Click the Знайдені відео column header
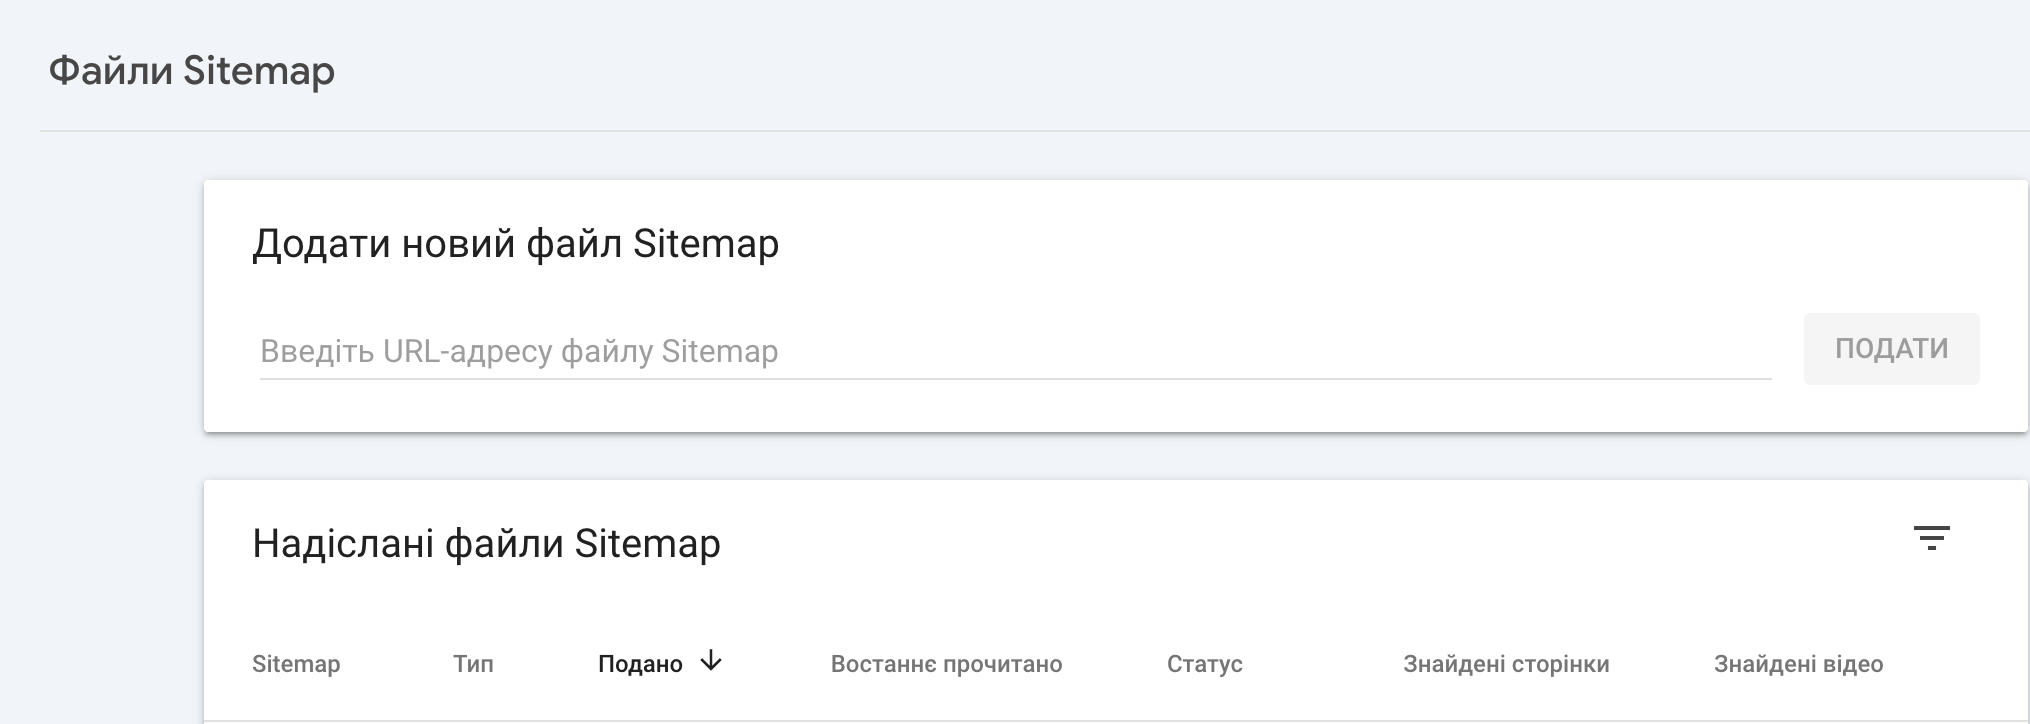 (x=1798, y=664)
